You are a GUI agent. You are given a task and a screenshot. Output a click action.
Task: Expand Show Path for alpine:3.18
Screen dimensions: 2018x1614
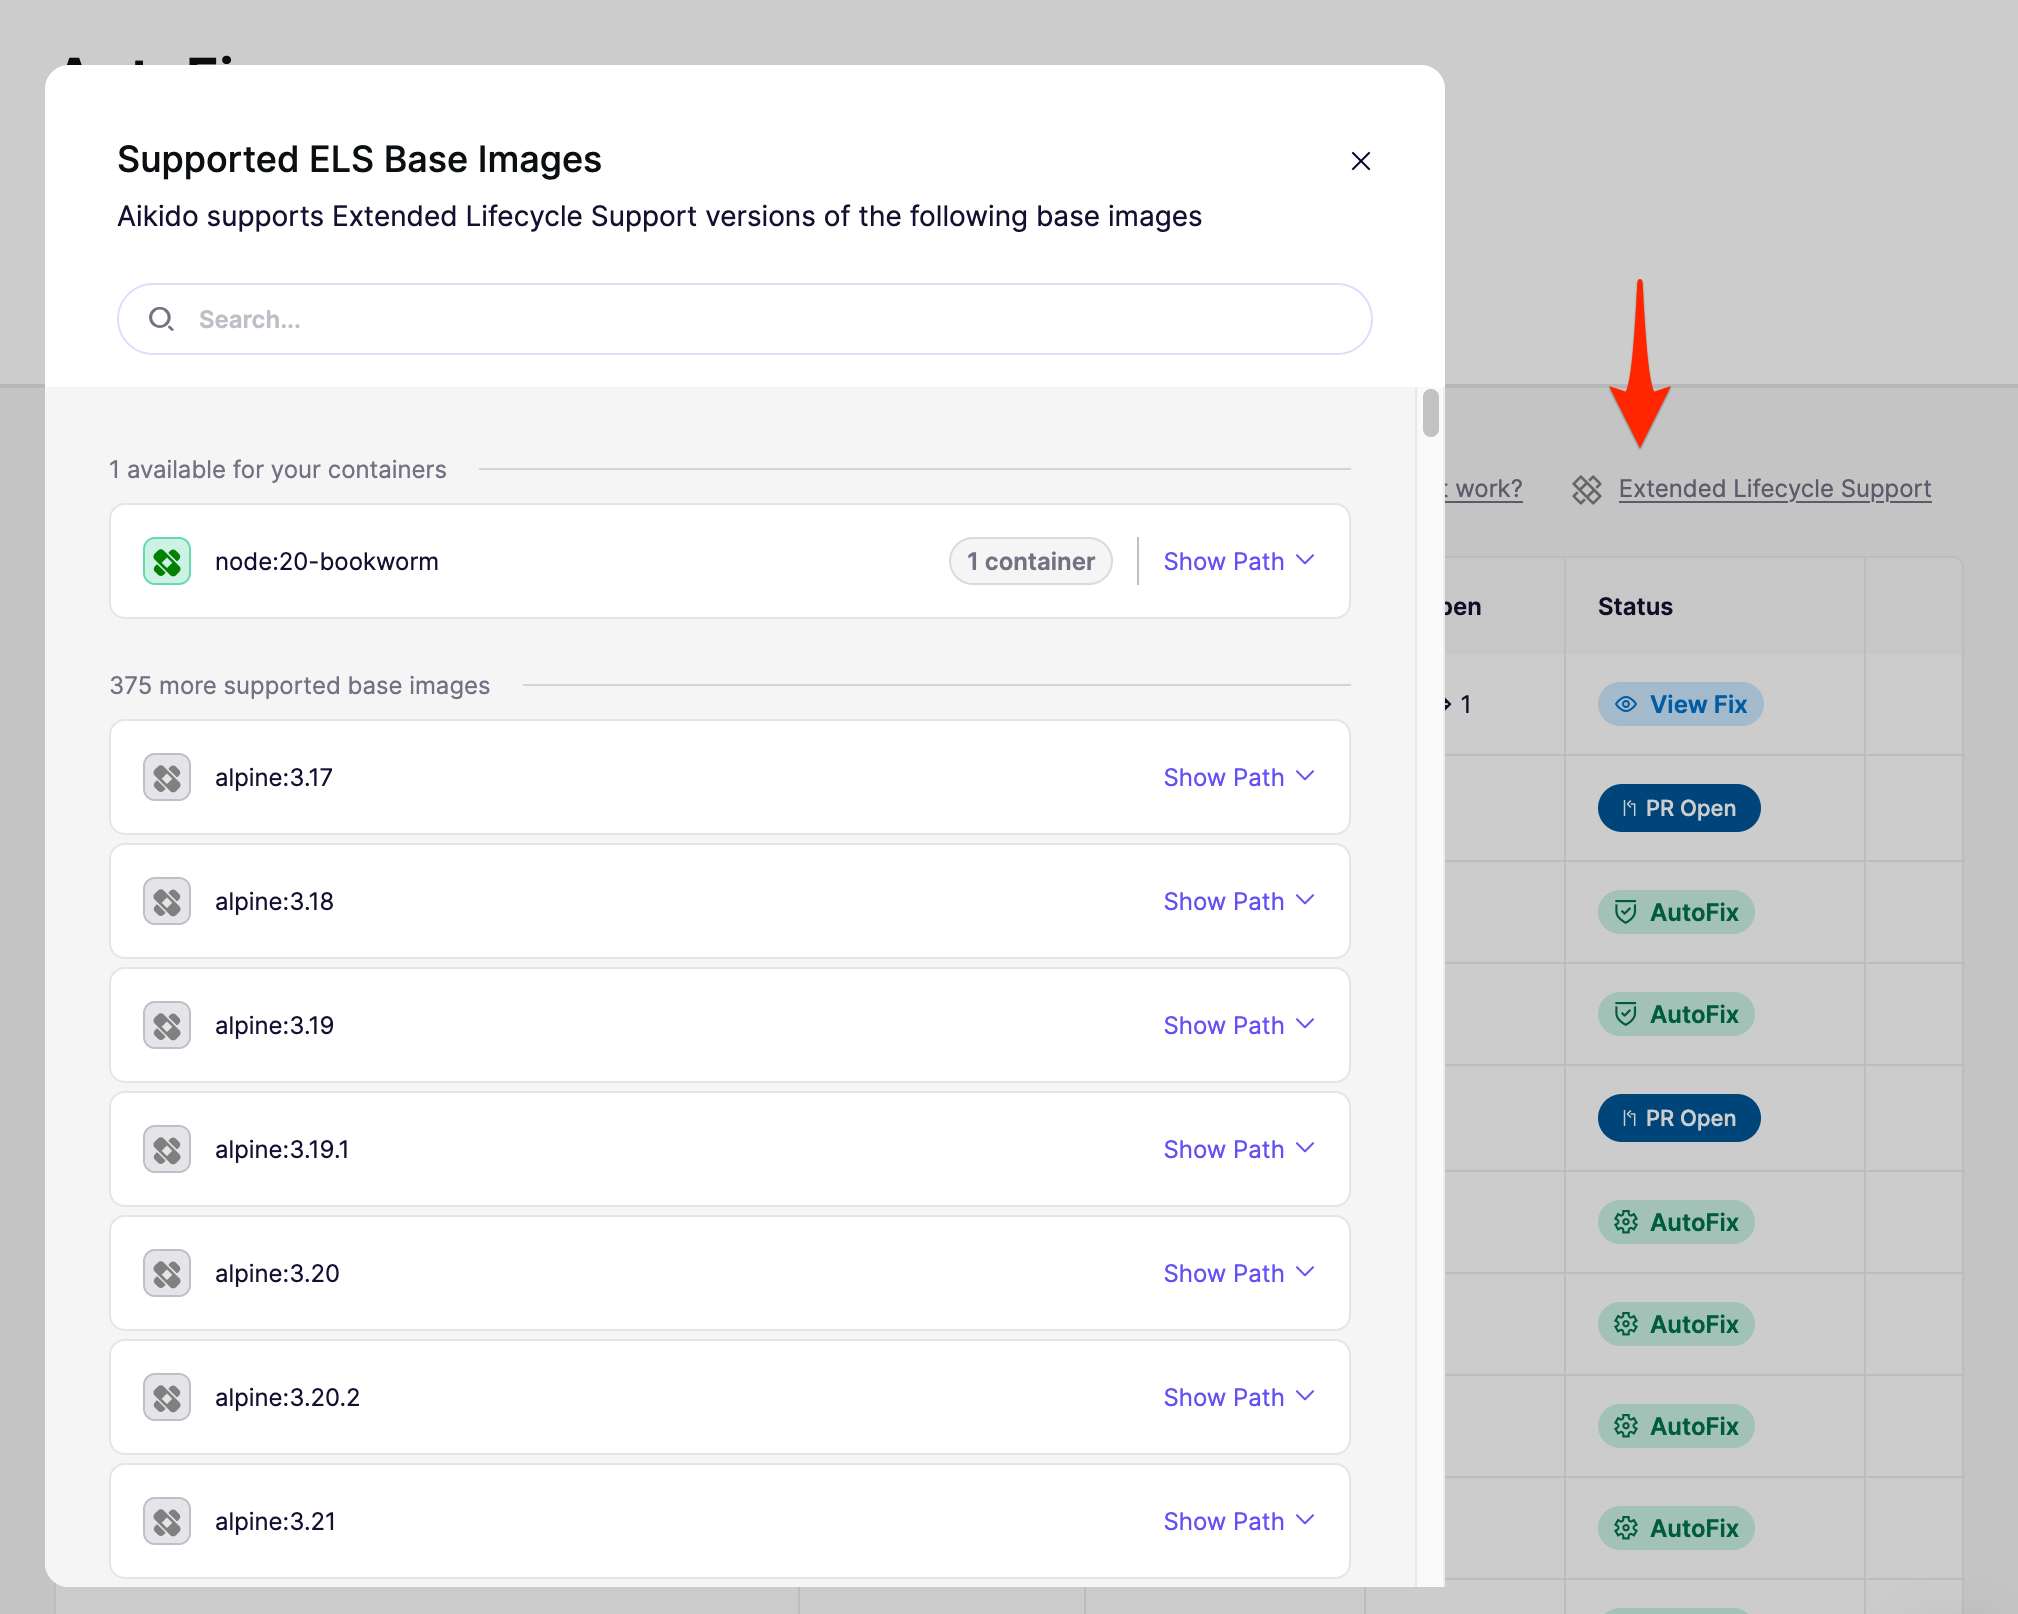(1239, 901)
